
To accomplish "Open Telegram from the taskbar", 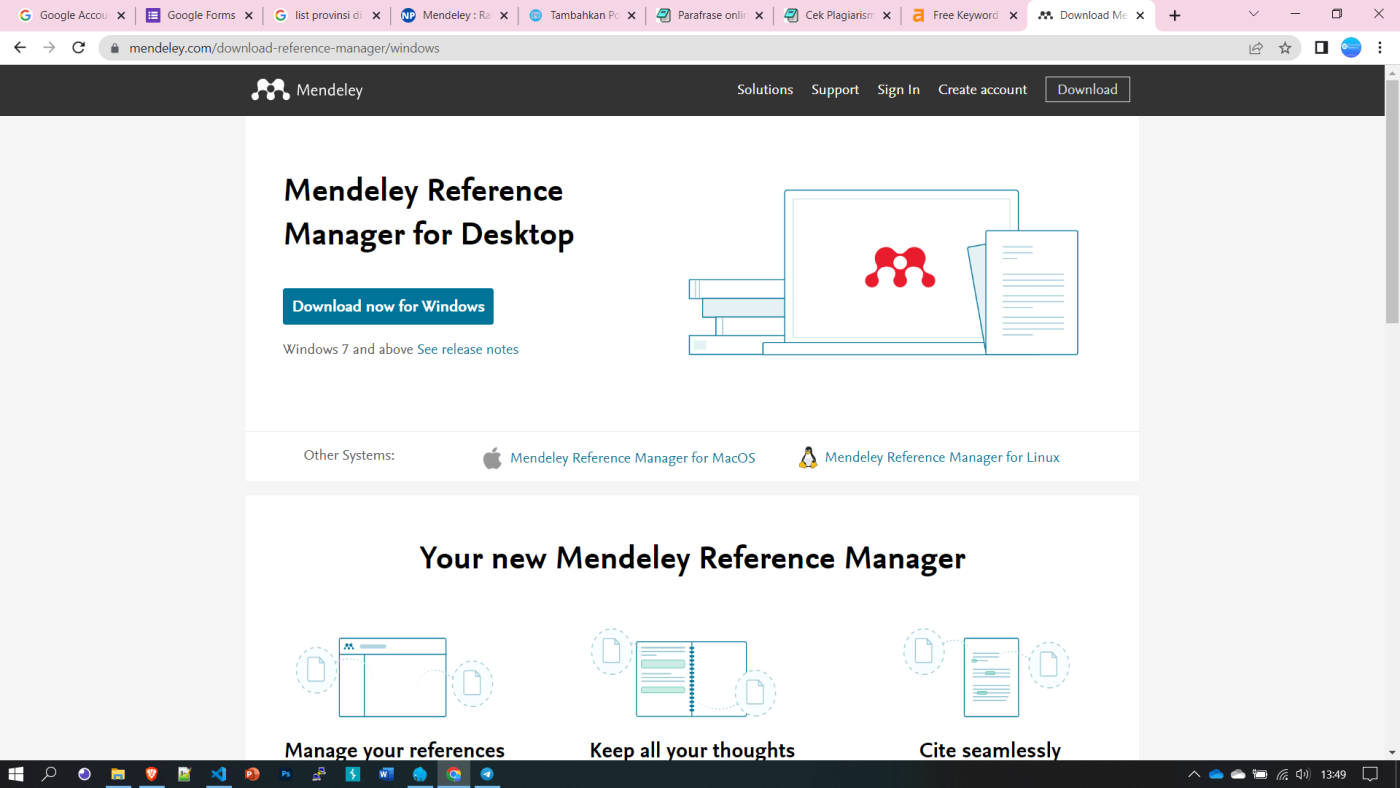I will (487, 774).
